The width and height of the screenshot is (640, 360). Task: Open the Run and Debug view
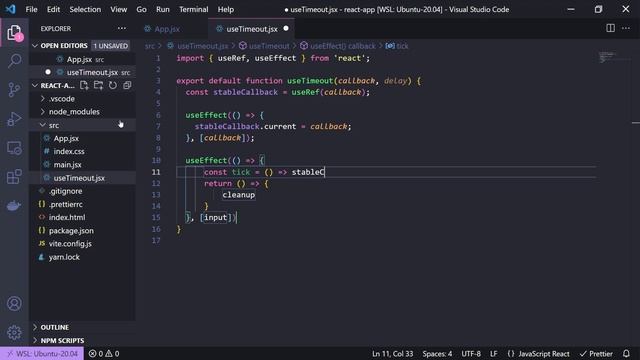pyautogui.click(x=14, y=119)
